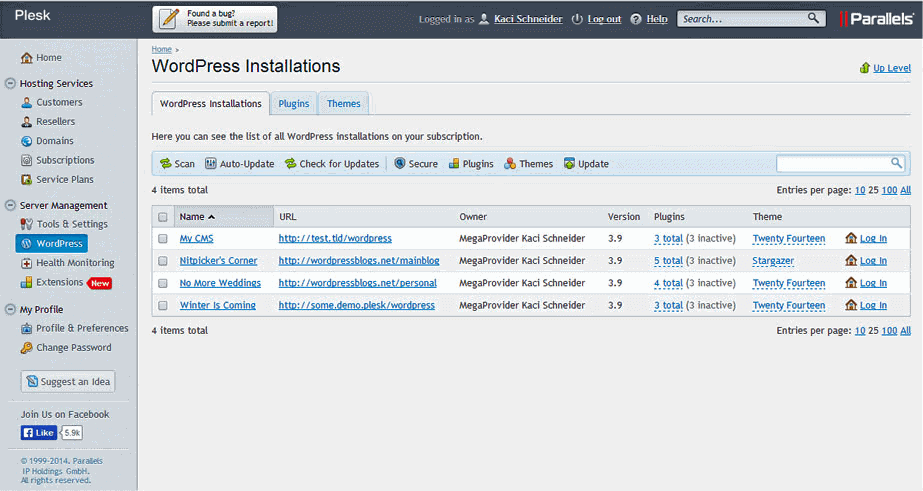Switch to the Themes tab
This screenshot has width=923, height=491.
pyautogui.click(x=344, y=104)
